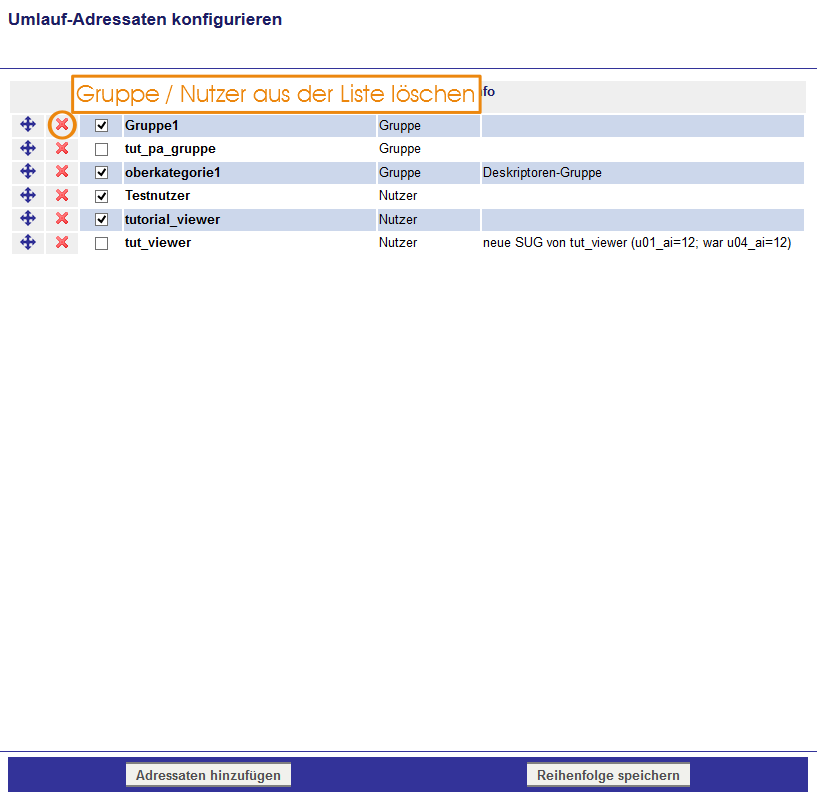Tick the tut_viewer checkbox
The height and width of the screenshot is (801, 817).
tap(102, 243)
